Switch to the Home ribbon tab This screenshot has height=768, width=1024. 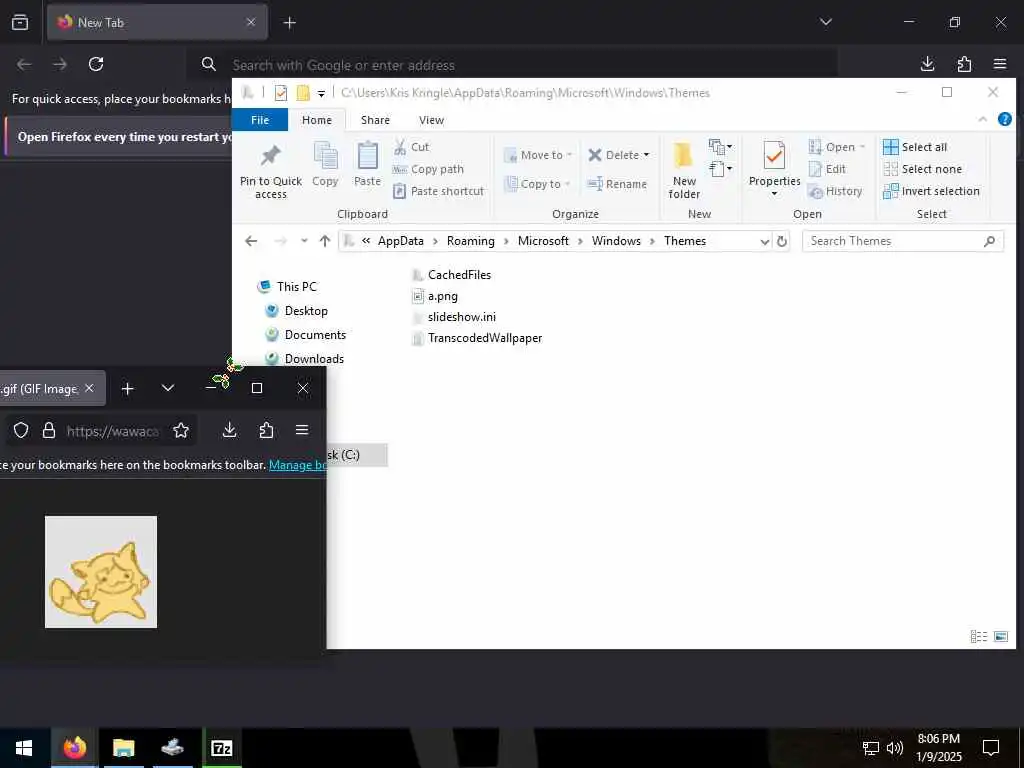(x=317, y=120)
